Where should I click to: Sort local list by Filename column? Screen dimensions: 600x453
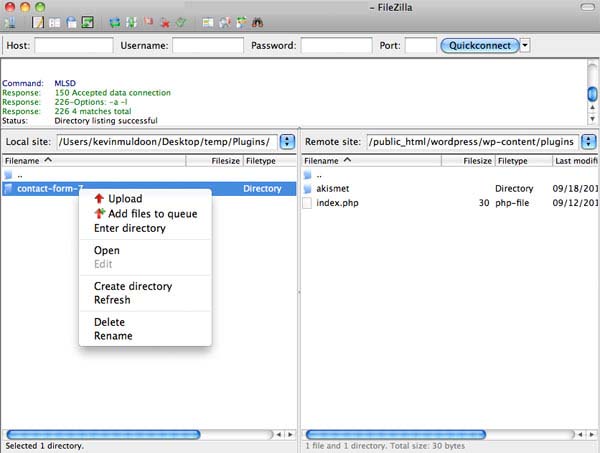coord(94,161)
